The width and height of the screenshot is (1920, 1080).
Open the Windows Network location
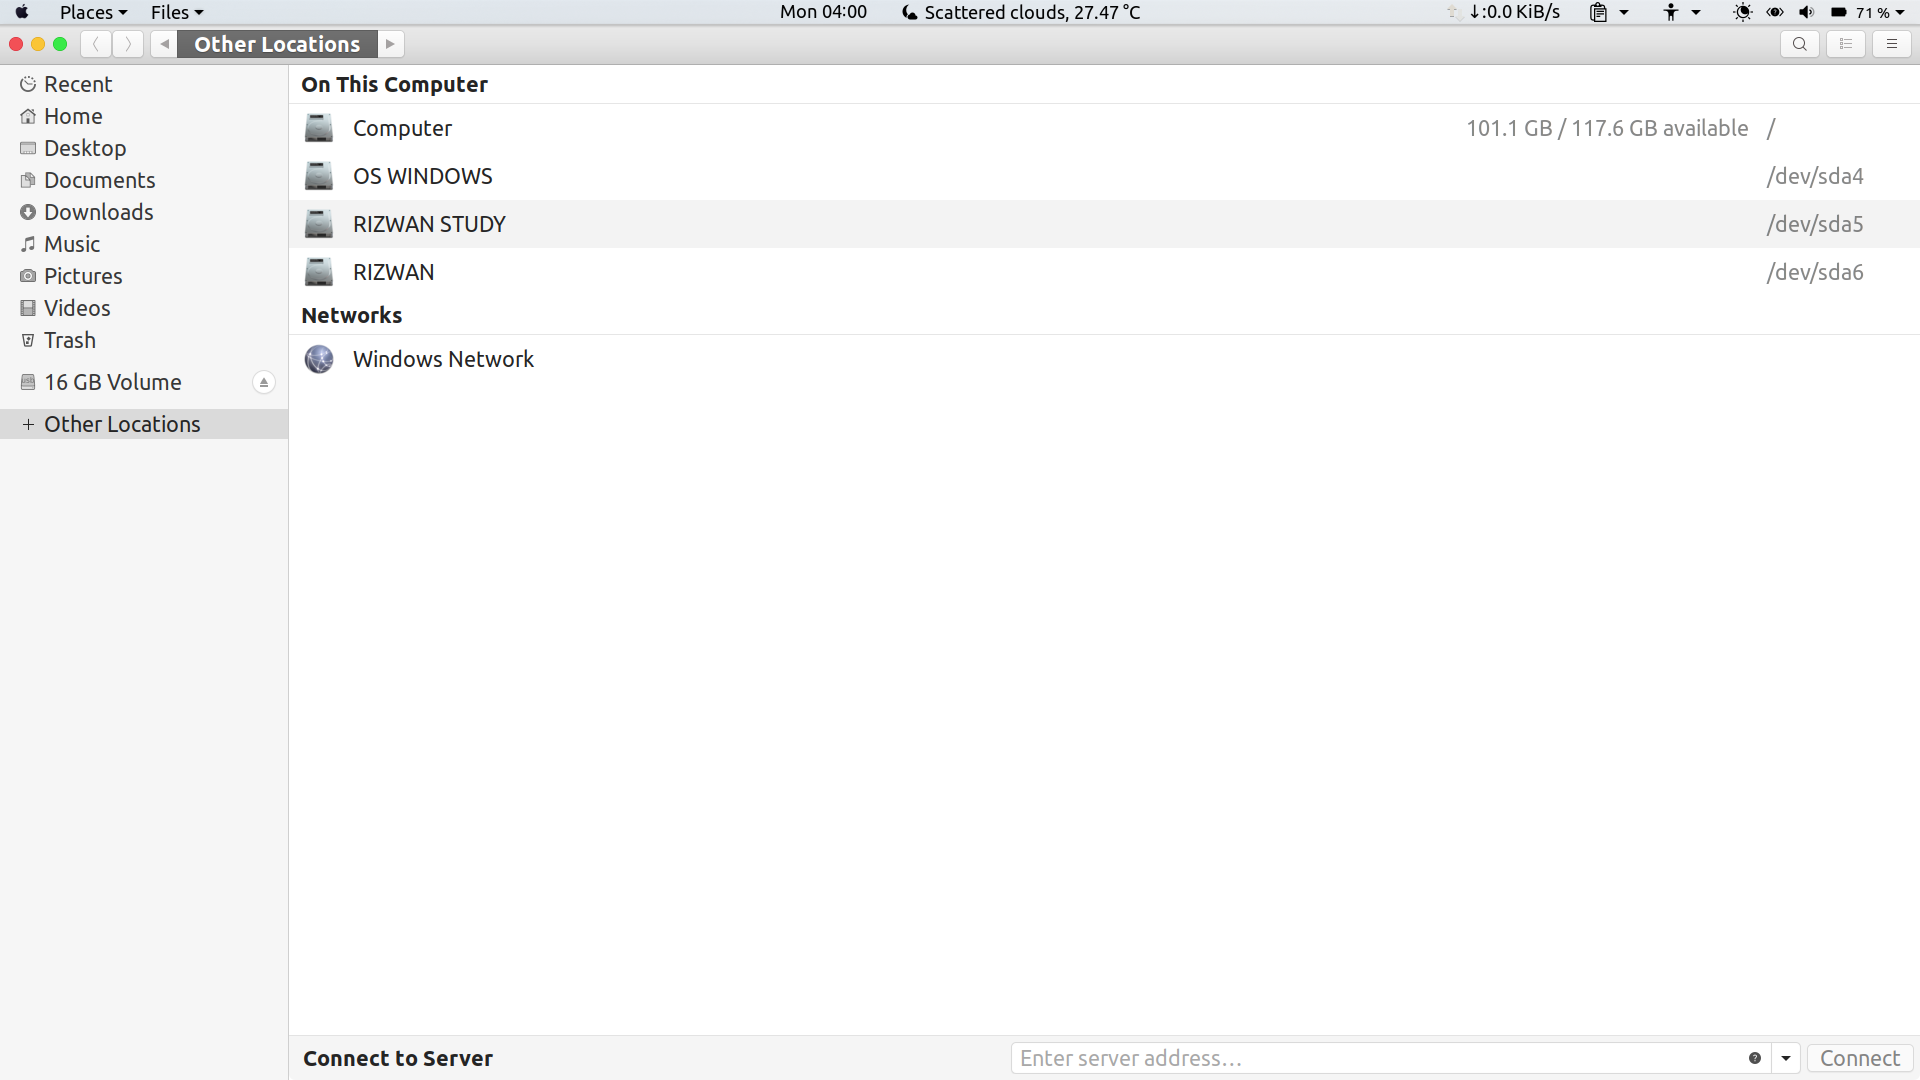443,359
